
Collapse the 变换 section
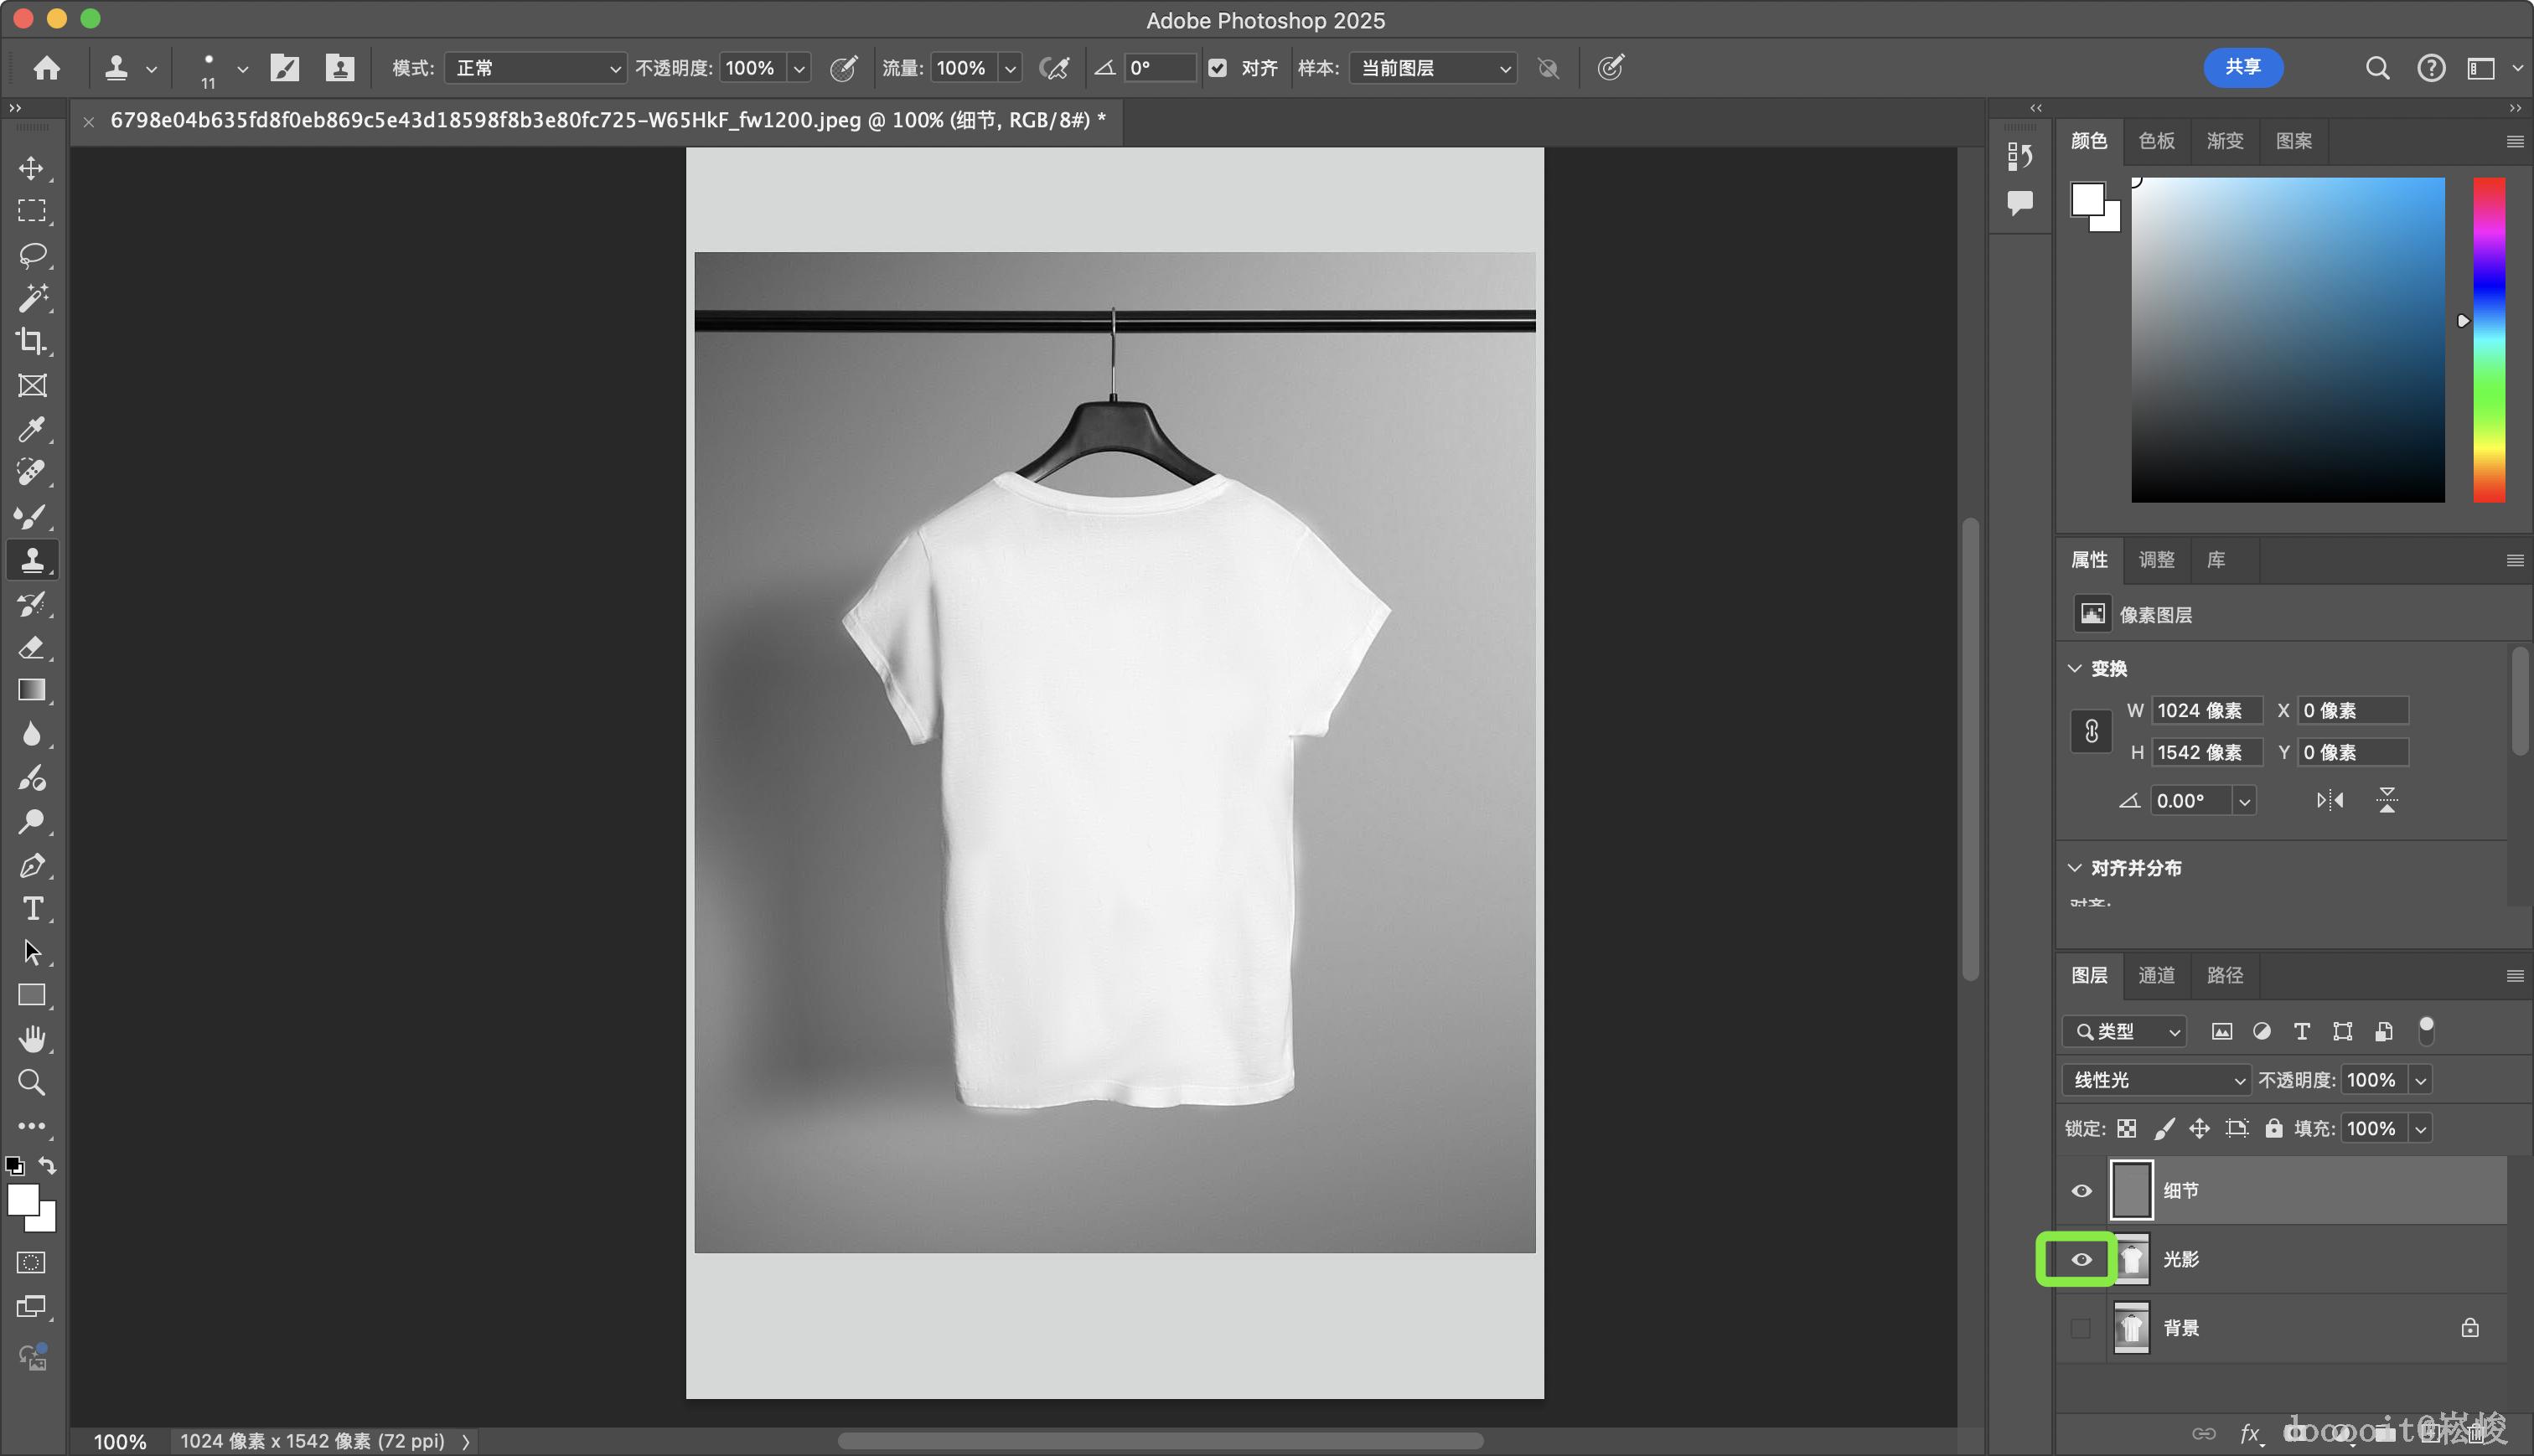[2074, 668]
